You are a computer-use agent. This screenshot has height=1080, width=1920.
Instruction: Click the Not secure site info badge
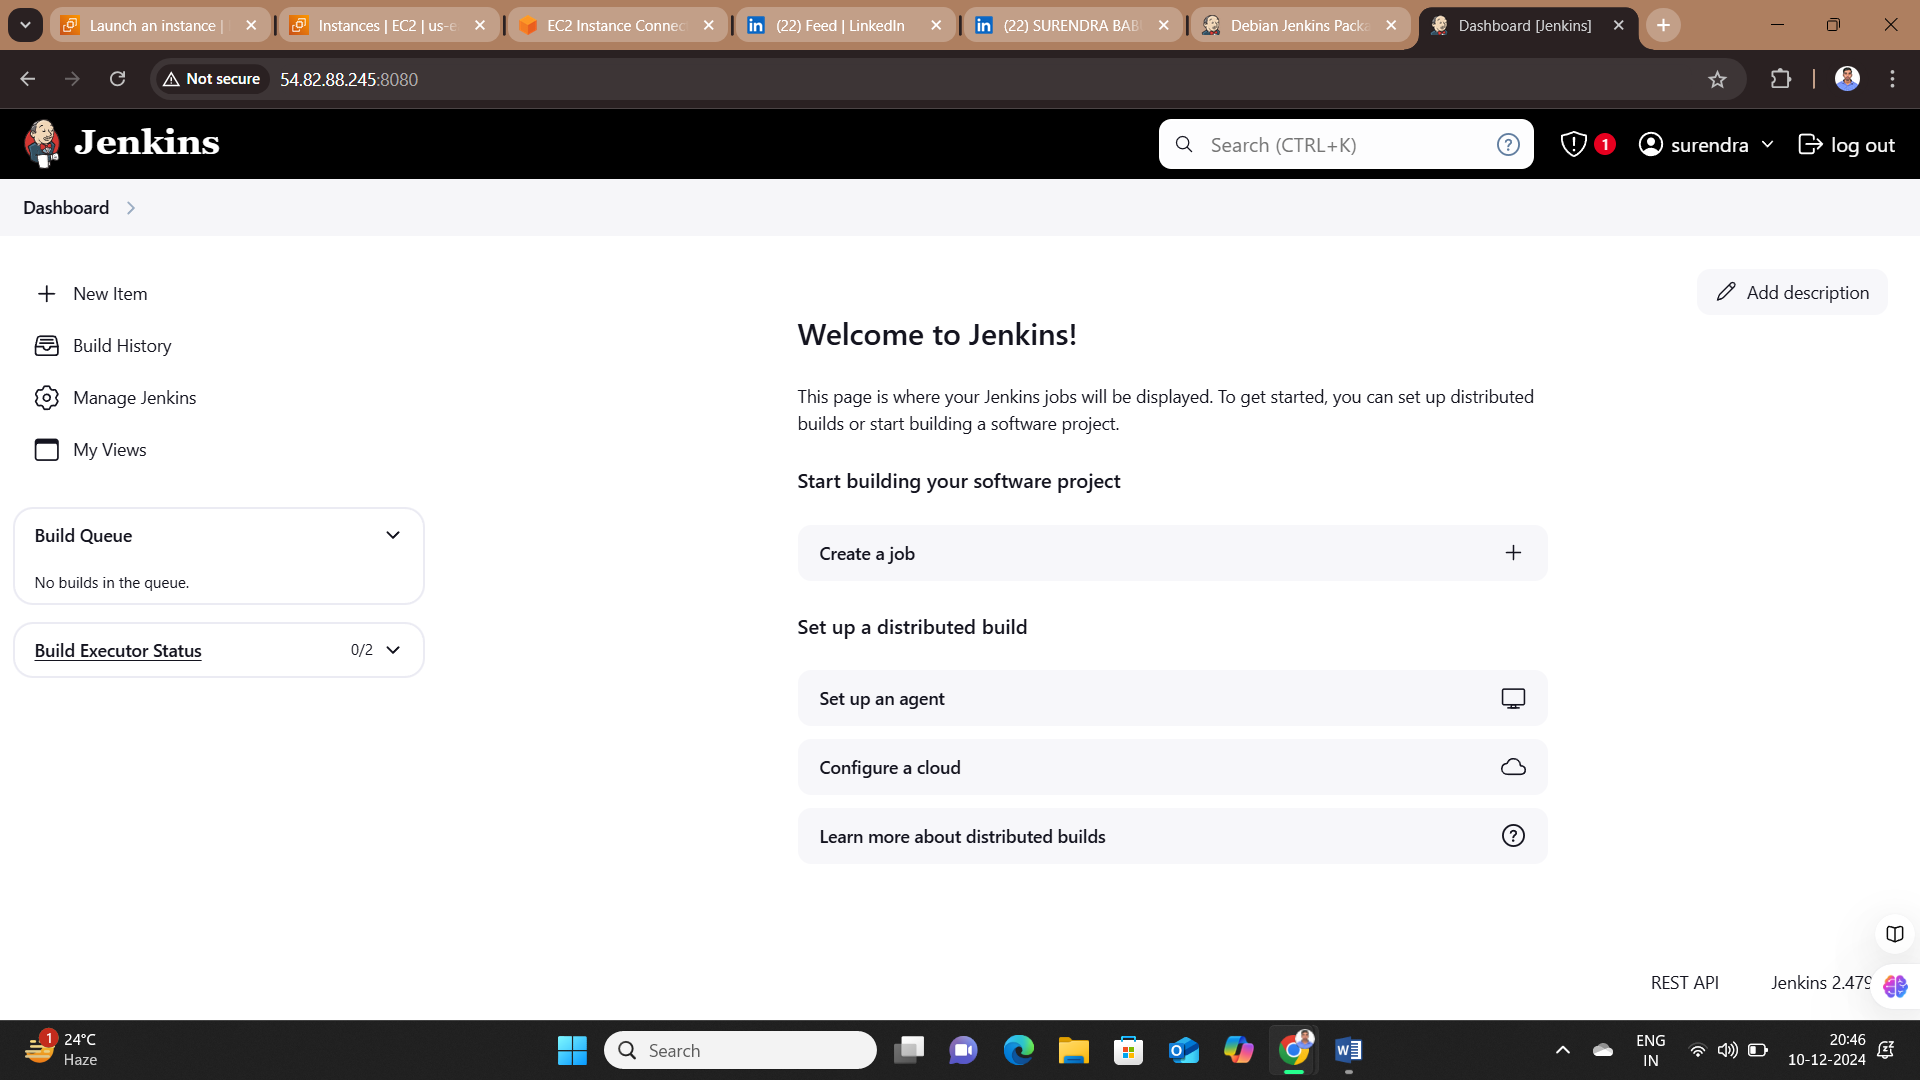pyautogui.click(x=212, y=79)
